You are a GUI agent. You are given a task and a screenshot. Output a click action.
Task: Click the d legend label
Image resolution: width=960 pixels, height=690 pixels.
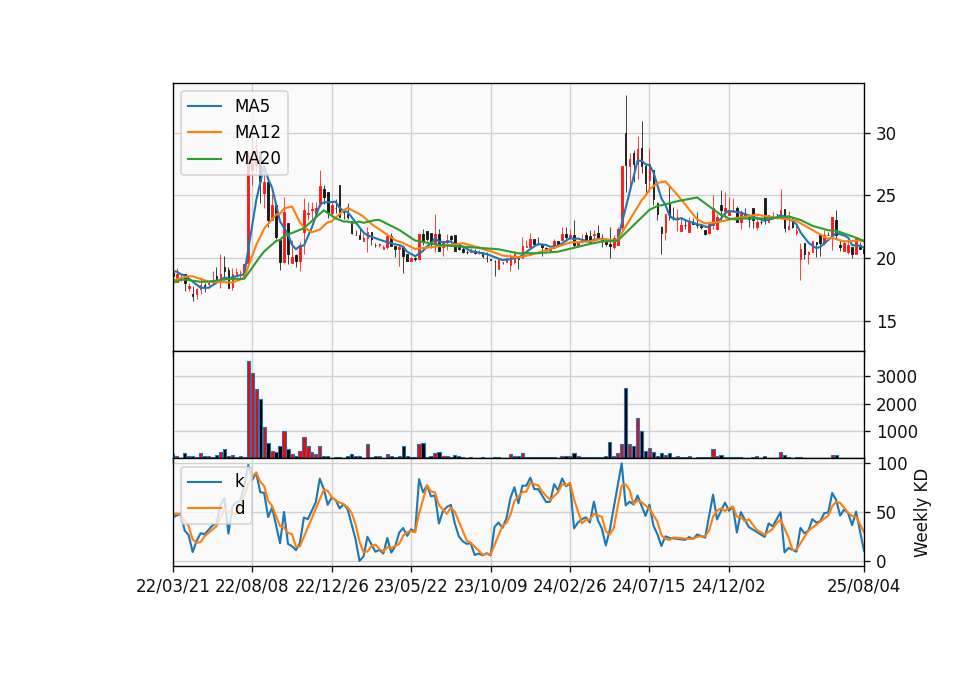(240, 508)
